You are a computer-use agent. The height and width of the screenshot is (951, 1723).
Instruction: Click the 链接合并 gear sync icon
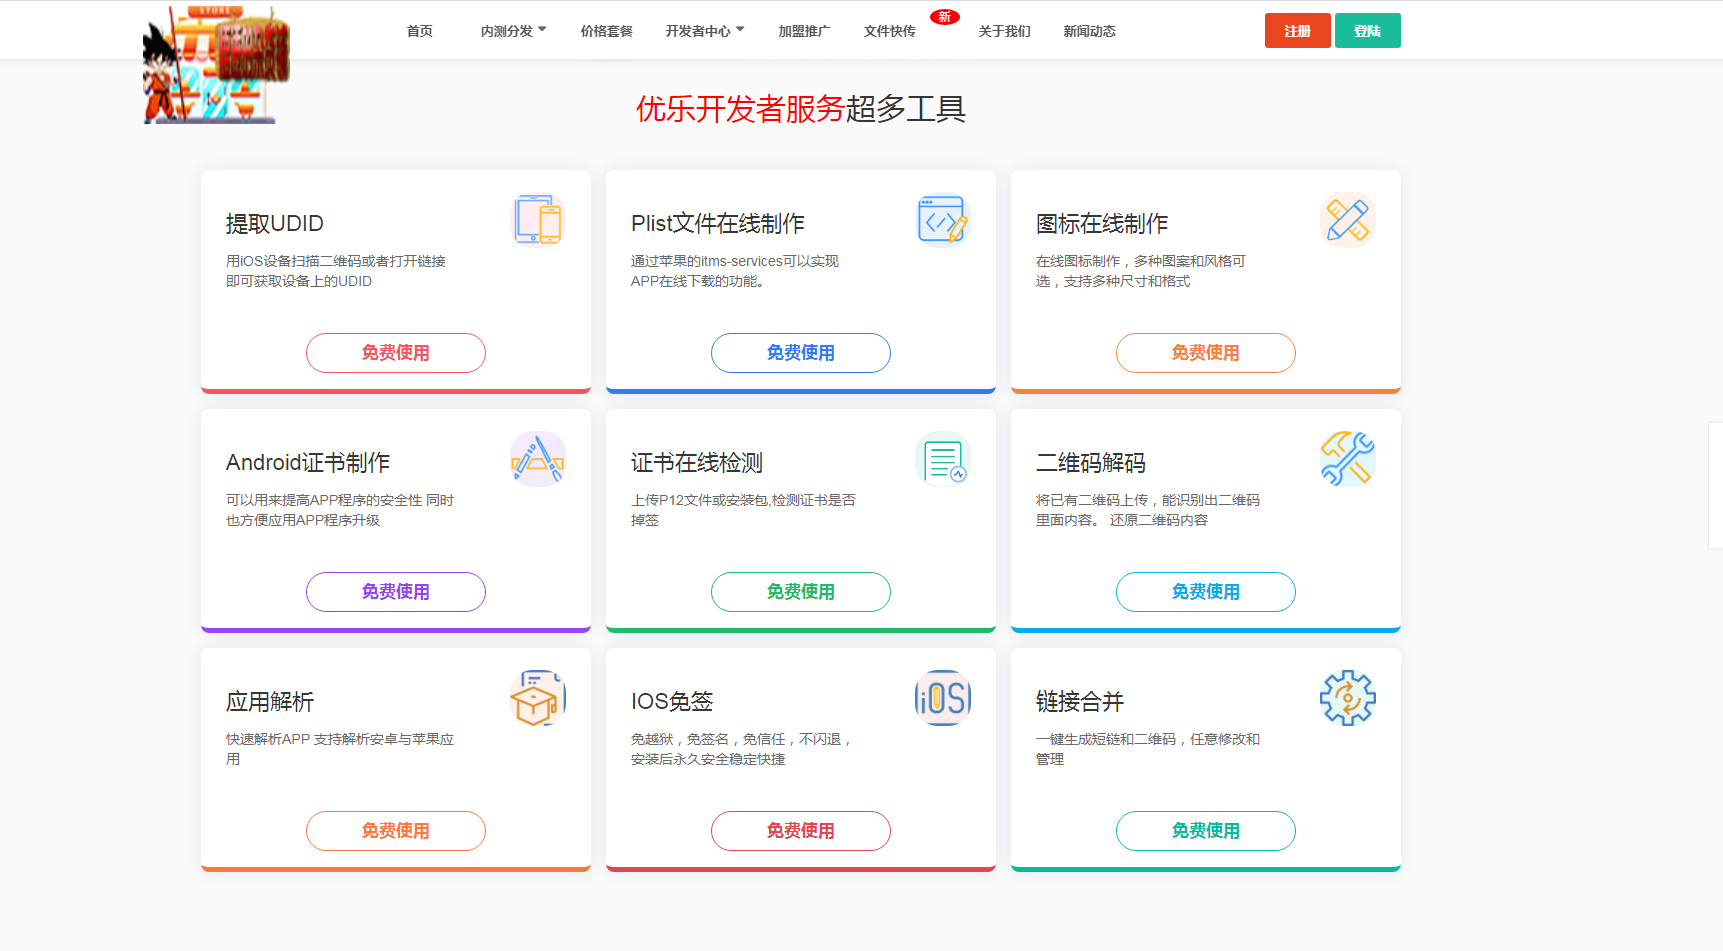point(1348,698)
